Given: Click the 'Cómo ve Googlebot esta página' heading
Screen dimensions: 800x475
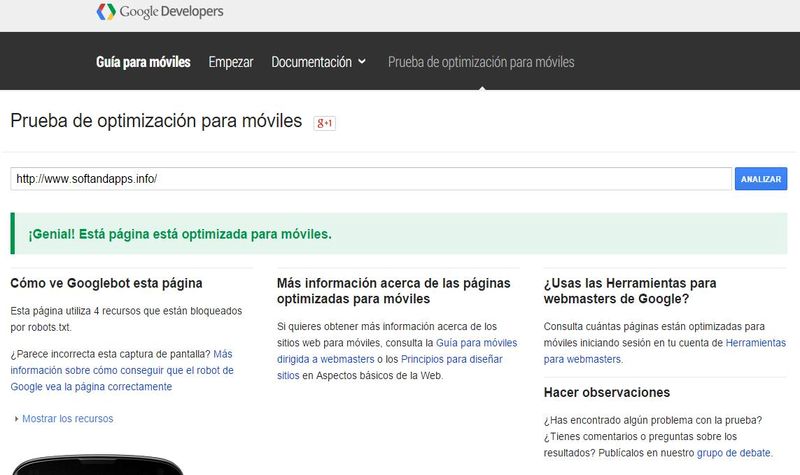Looking at the screenshot, I should [x=107, y=283].
